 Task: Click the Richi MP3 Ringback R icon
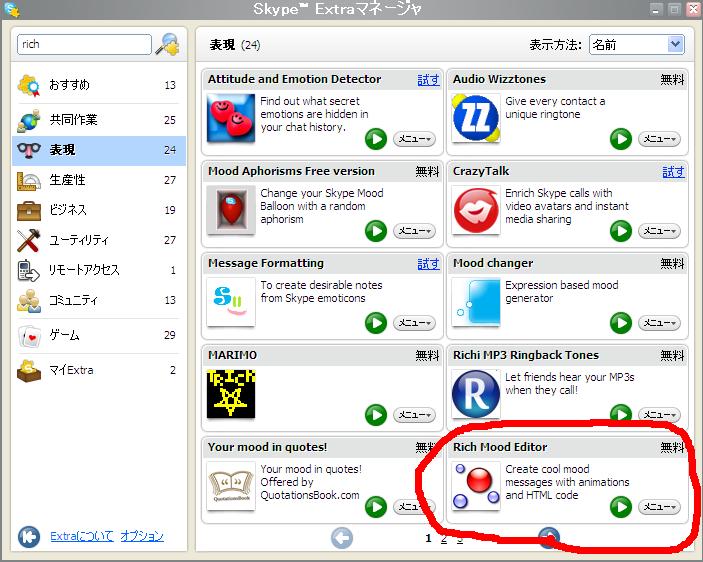click(x=476, y=394)
